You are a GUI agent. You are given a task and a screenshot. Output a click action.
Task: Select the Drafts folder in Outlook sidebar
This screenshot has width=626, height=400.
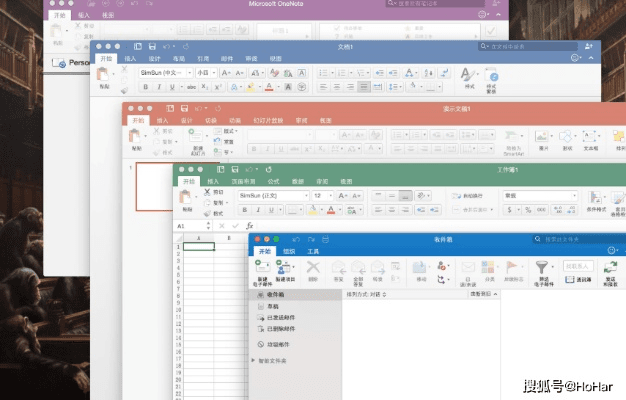click(x=273, y=306)
